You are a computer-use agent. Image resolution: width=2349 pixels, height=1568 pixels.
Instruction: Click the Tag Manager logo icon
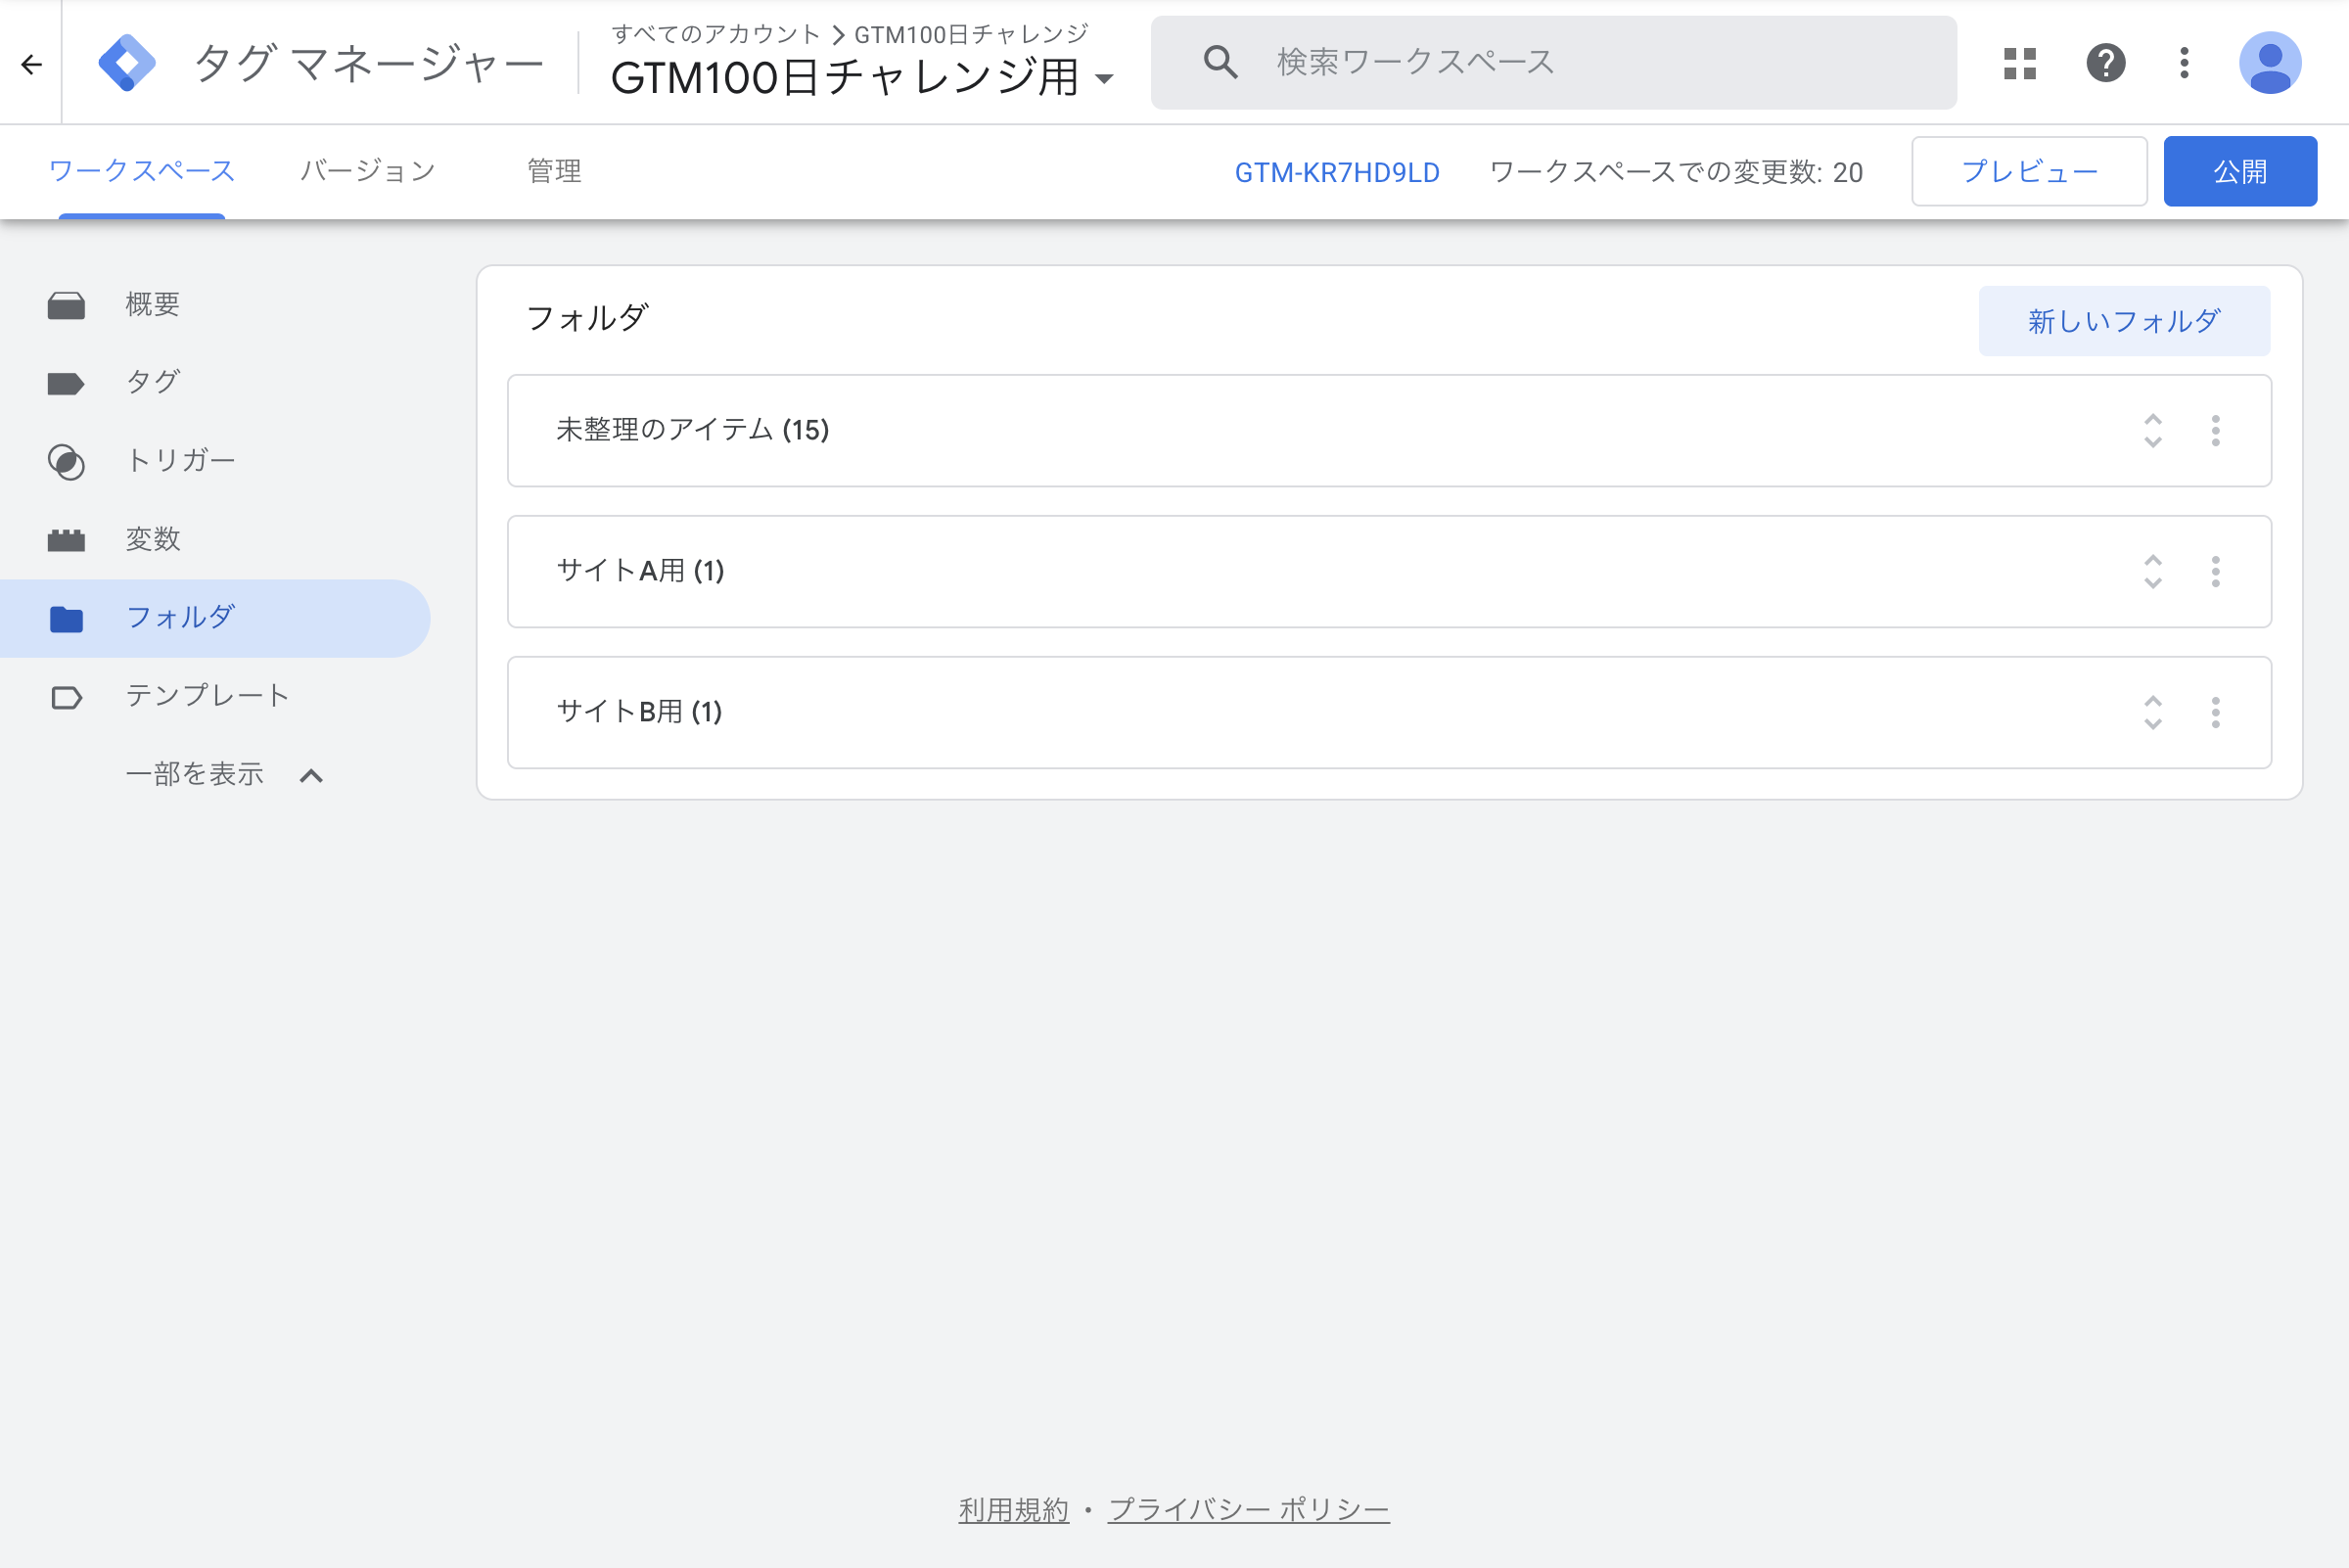[127, 63]
